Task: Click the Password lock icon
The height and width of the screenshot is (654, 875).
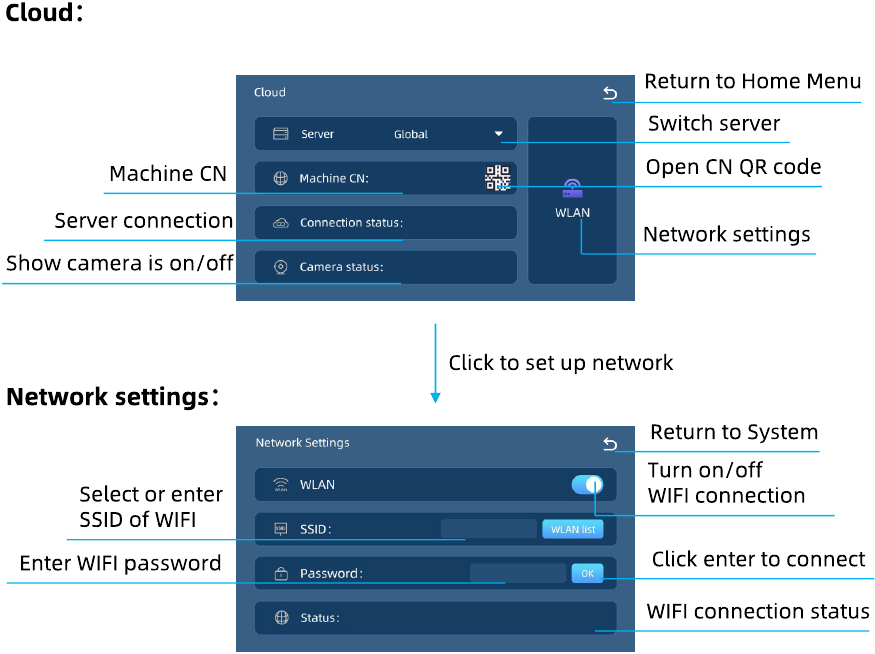Action: click(x=281, y=574)
